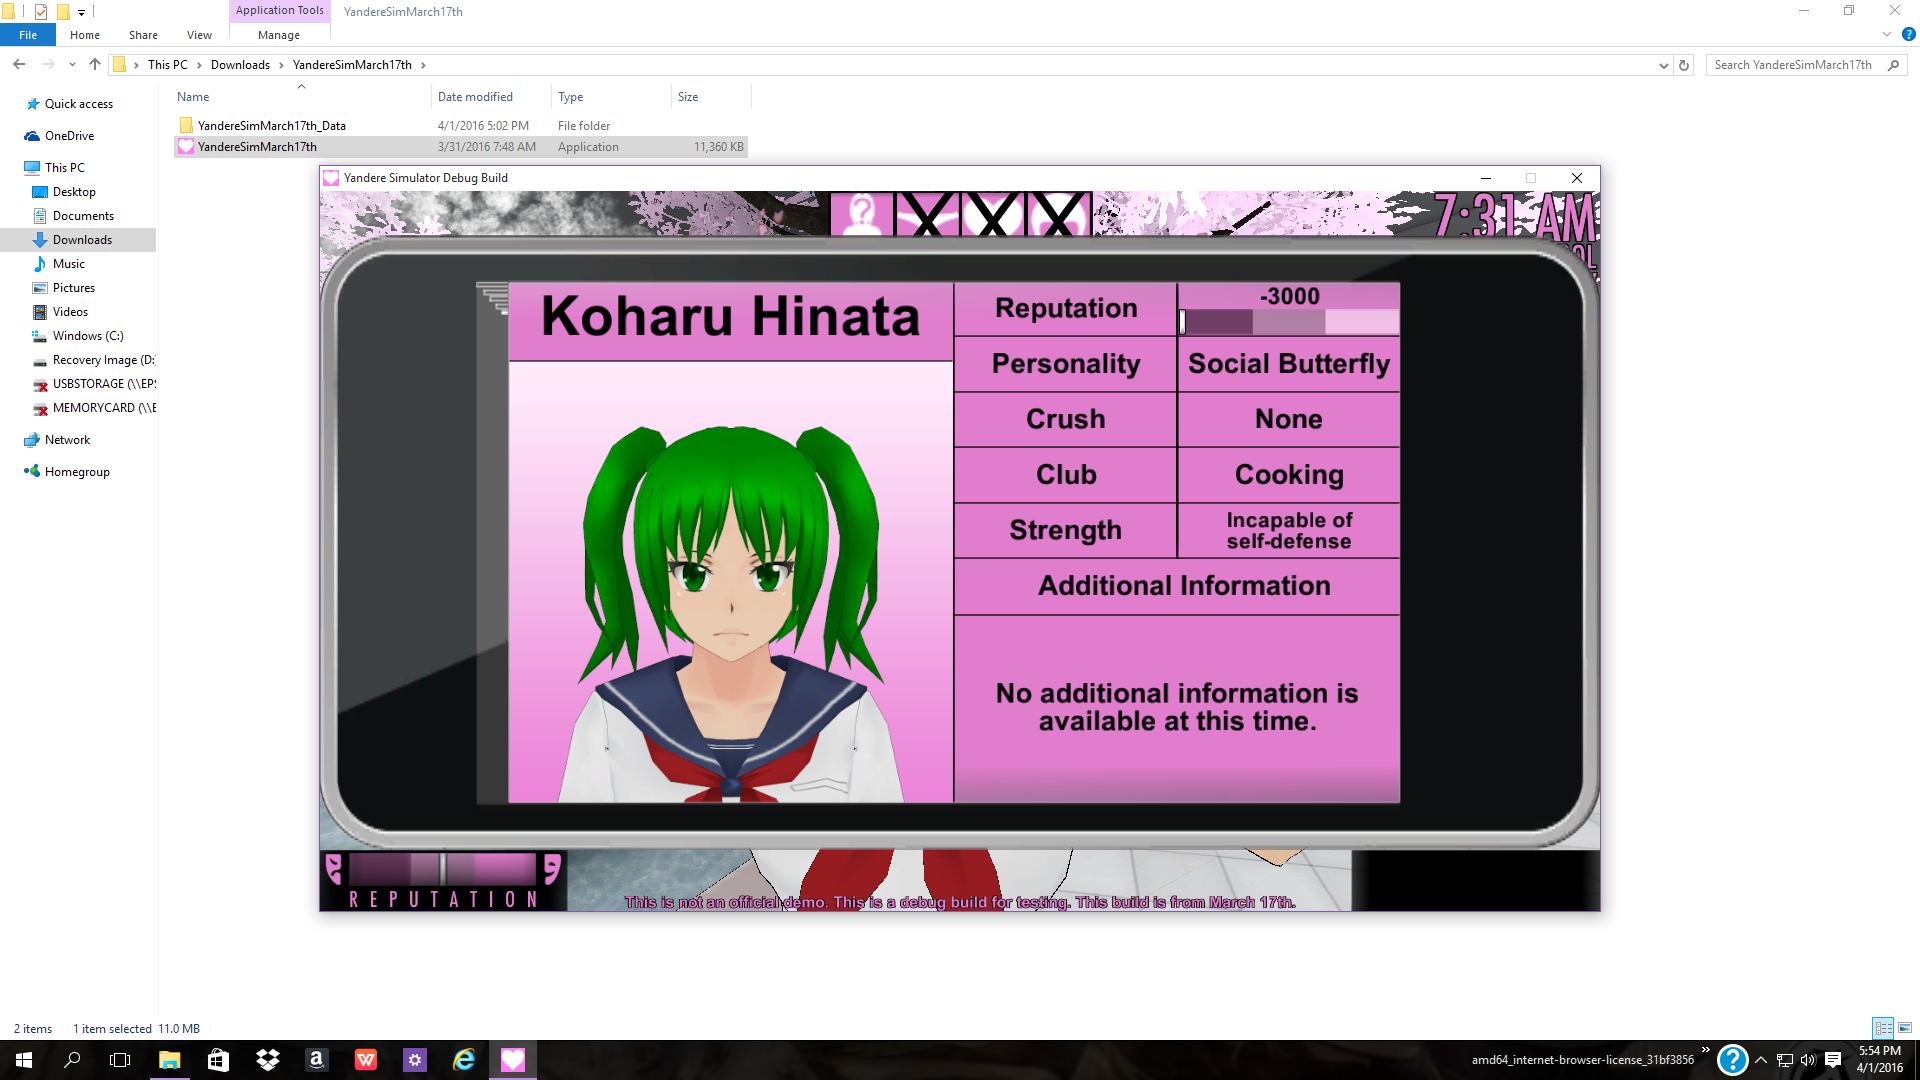The height and width of the screenshot is (1080, 1920).
Task: Expand the taskbar toolbar overflow chevrons
Action: pos(1705,1050)
